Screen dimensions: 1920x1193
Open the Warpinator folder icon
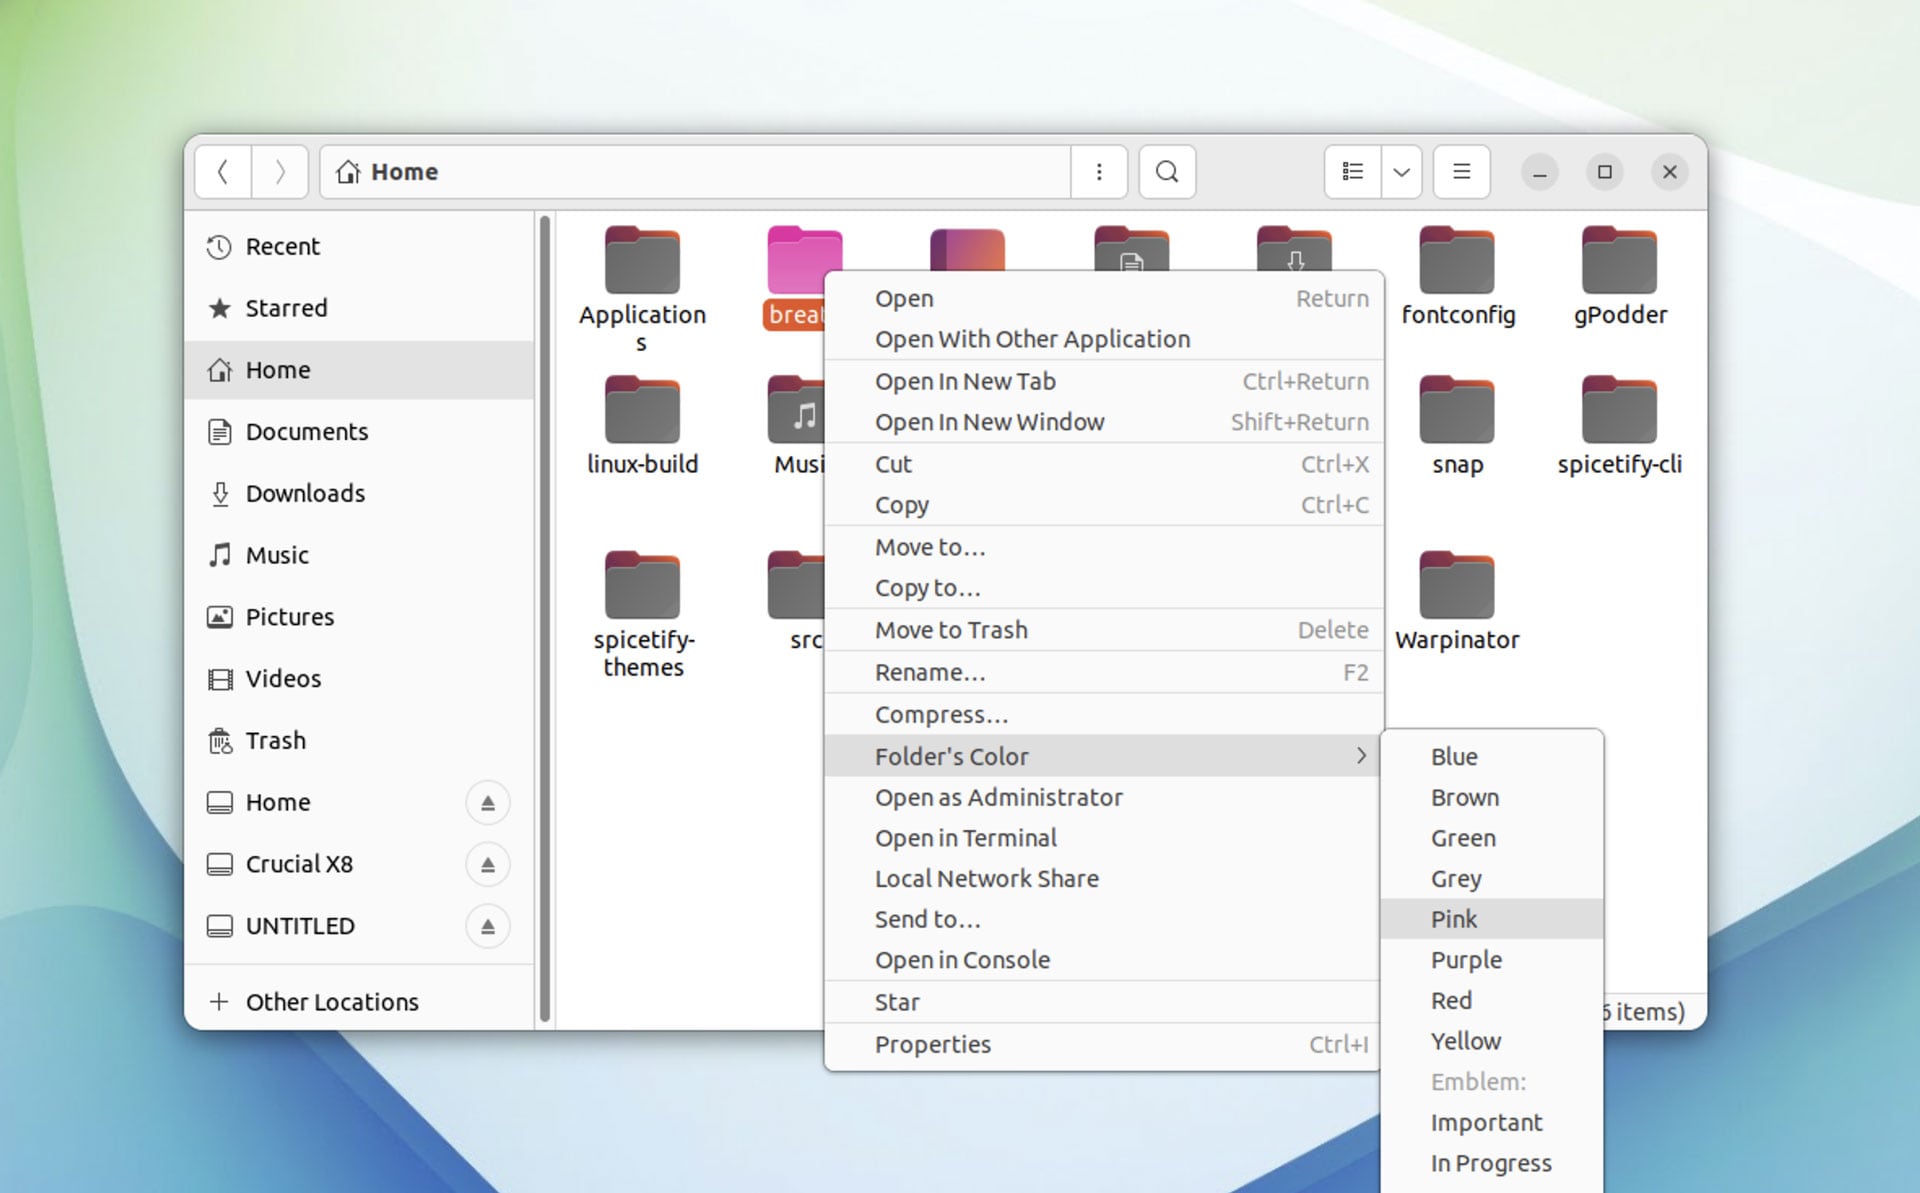(1457, 585)
